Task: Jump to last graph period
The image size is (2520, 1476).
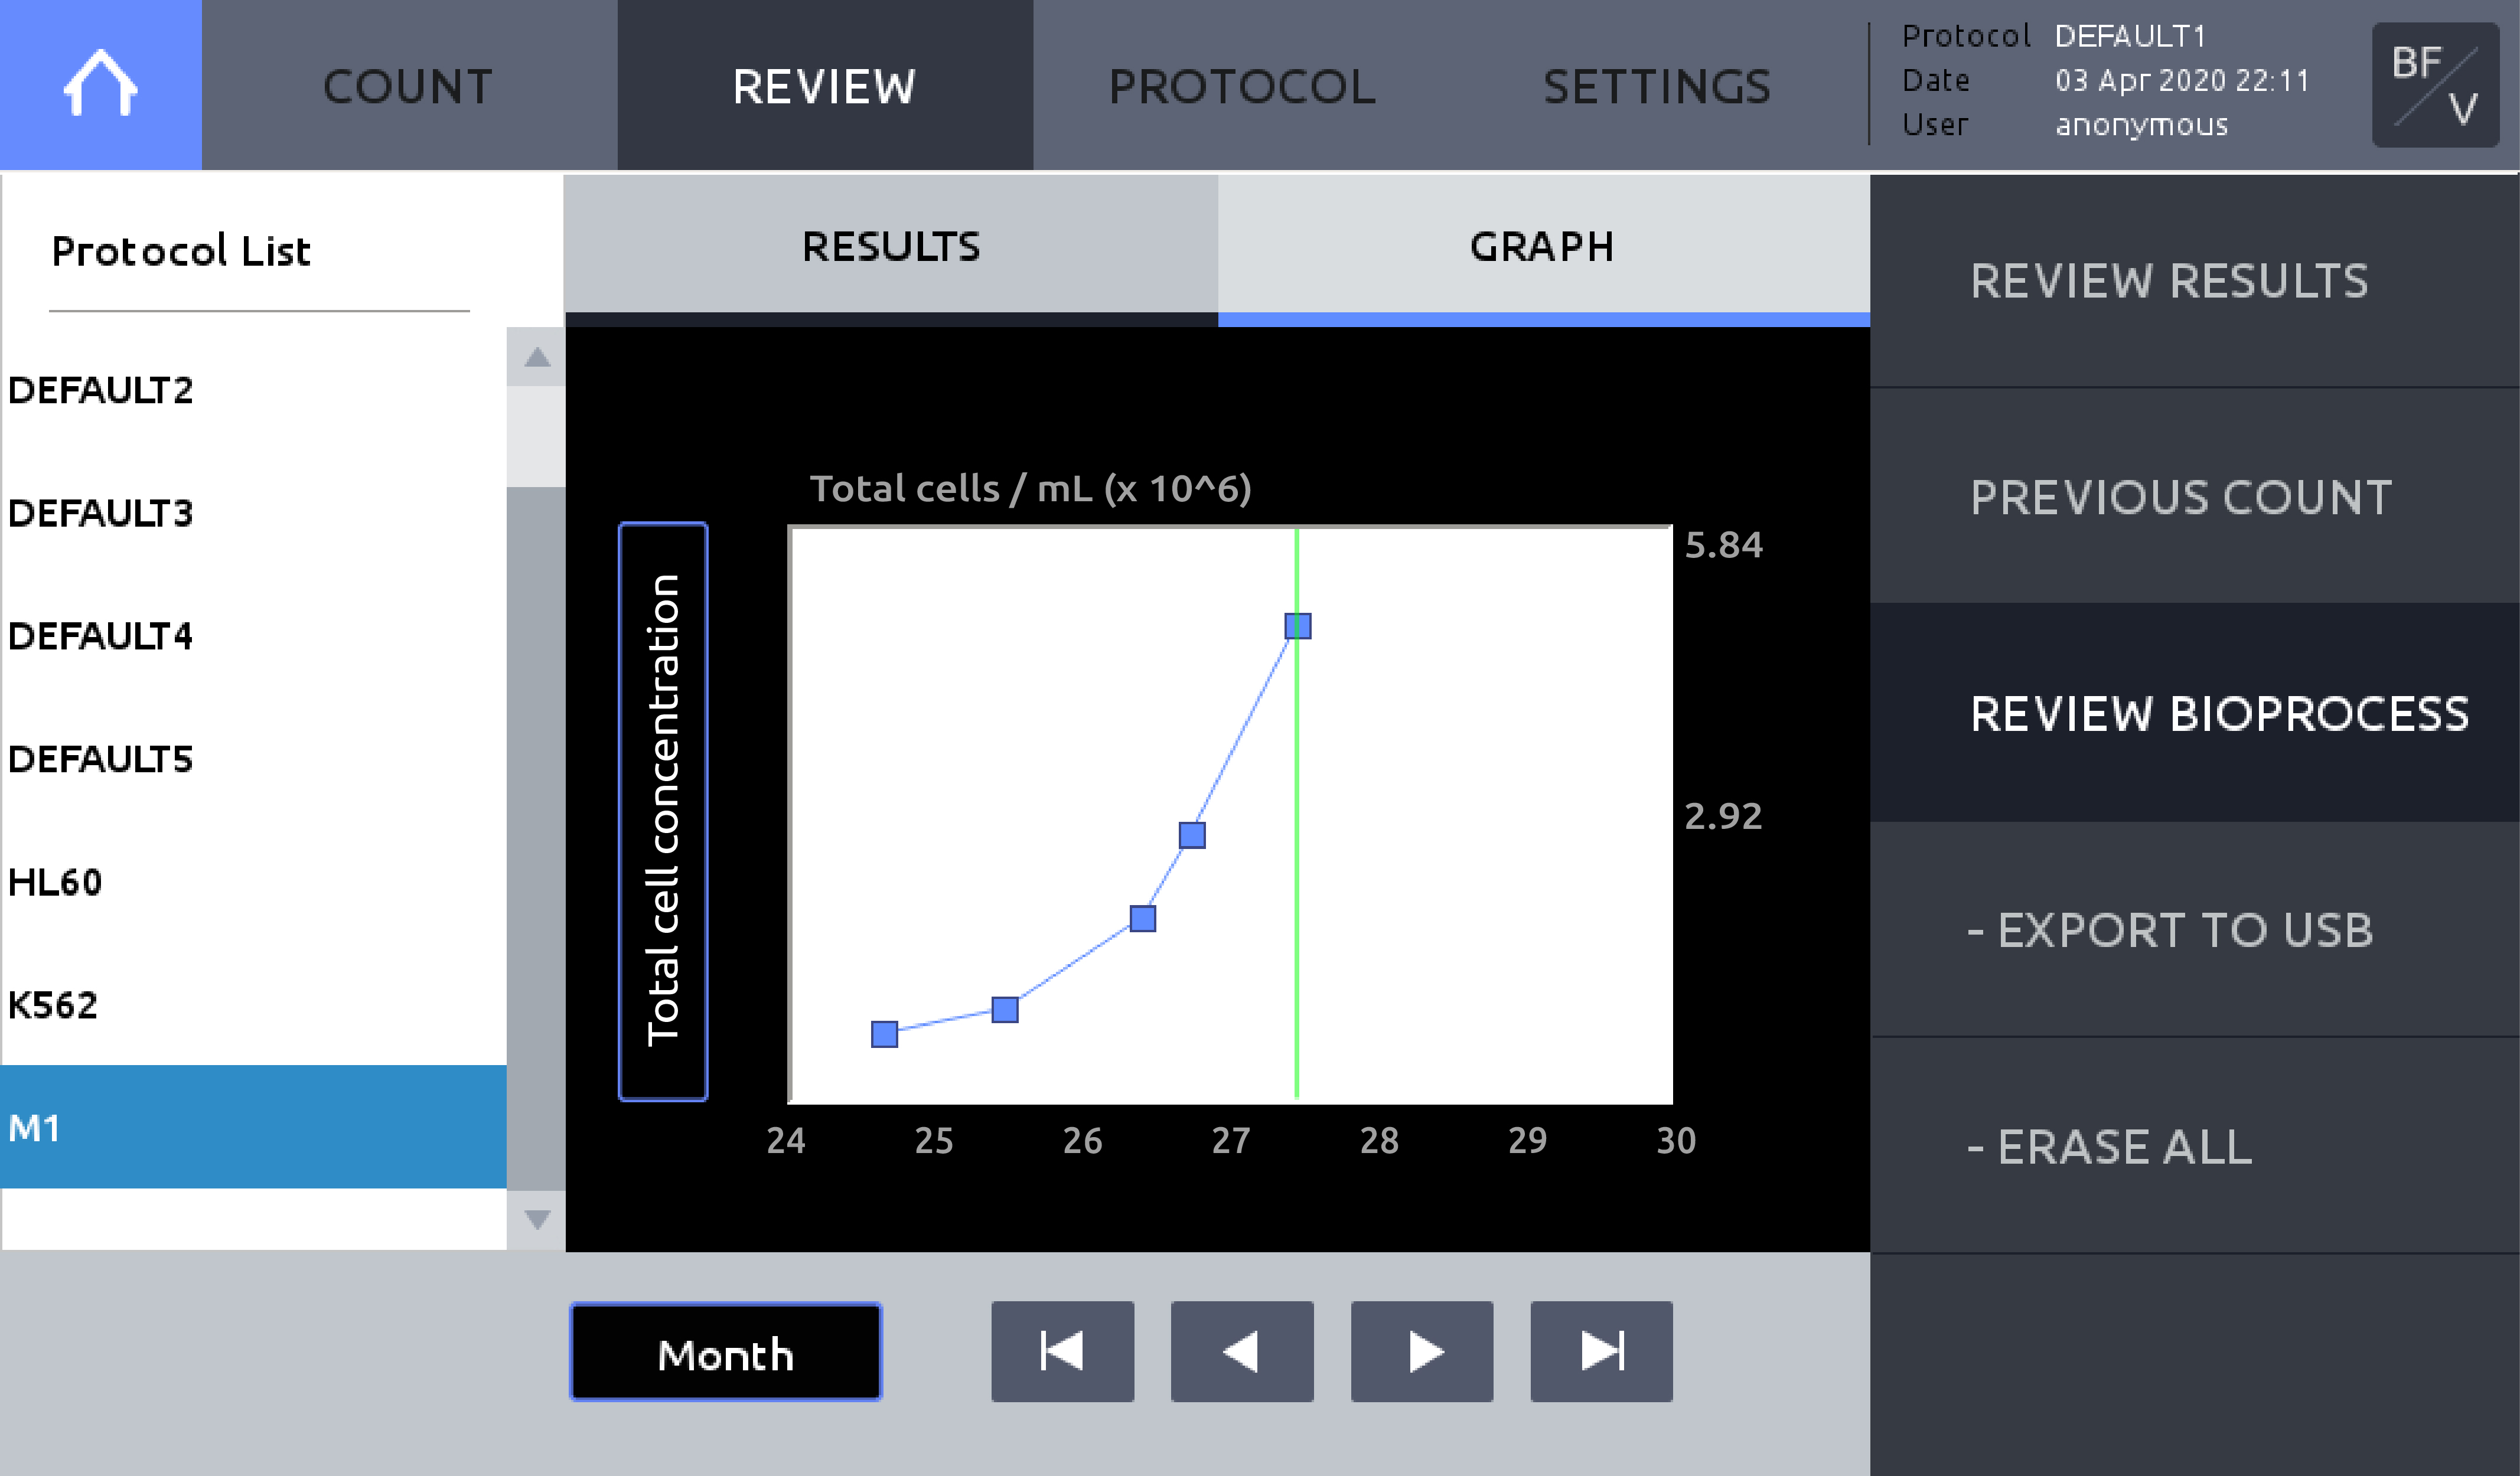Action: coord(1601,1351)
